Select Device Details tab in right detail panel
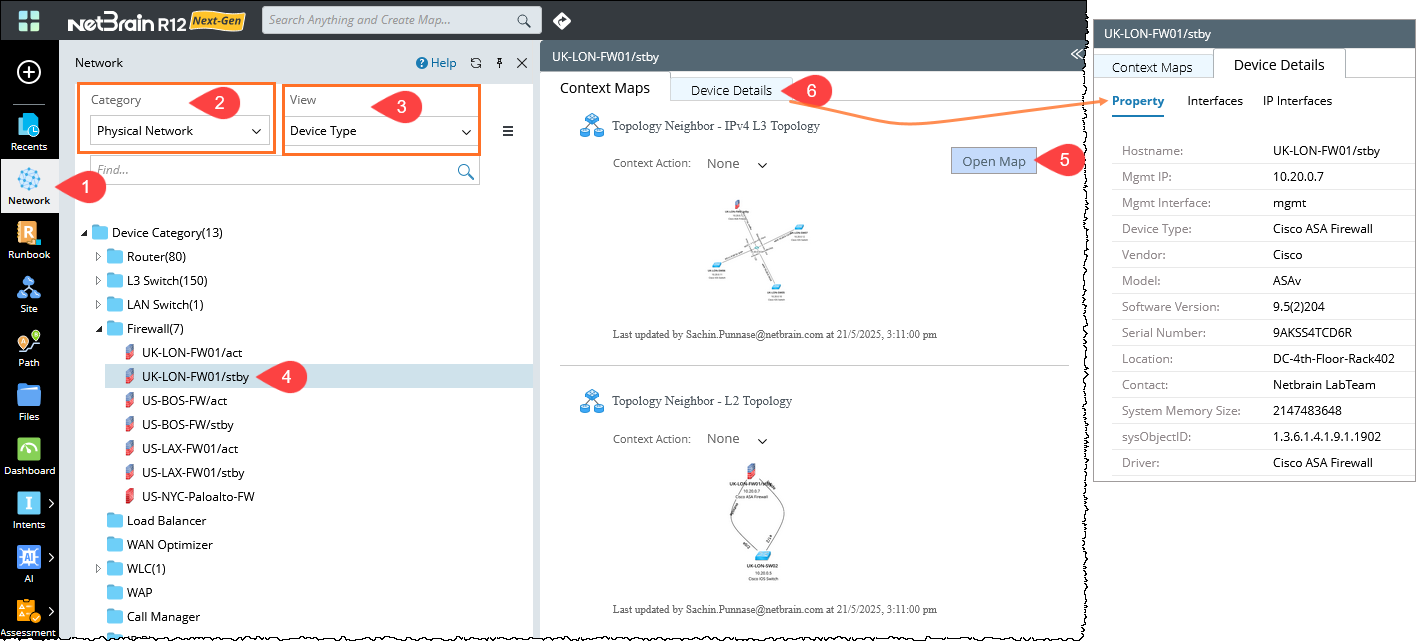Image resolution: width=1416 pixels, height=642 pixels. (1279, 65)
